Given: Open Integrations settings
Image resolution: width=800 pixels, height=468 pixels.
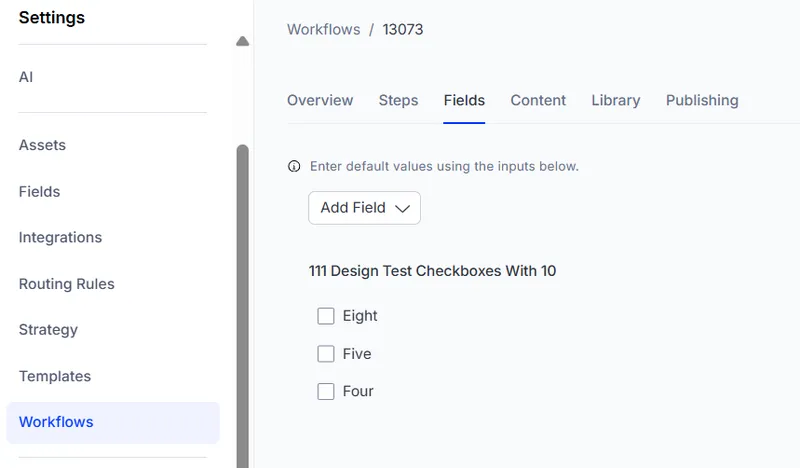Looking at the screenshot, I should [x=60, y=237].
